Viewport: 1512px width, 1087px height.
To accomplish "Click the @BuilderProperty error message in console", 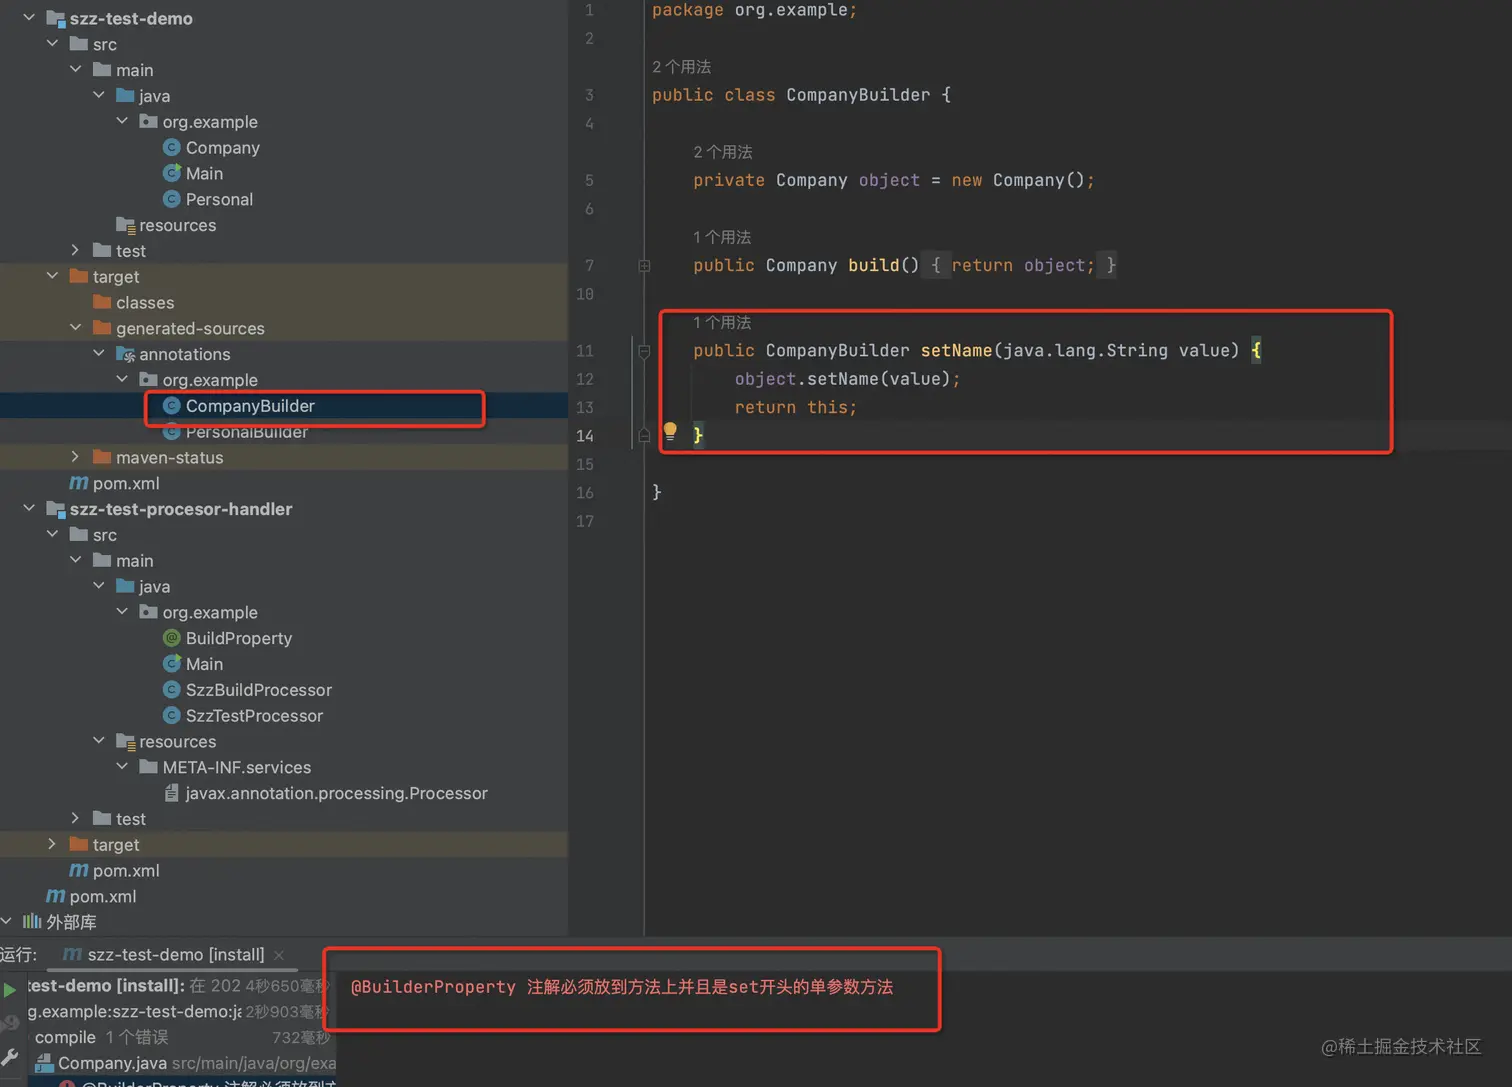I will tap(621, 987).
